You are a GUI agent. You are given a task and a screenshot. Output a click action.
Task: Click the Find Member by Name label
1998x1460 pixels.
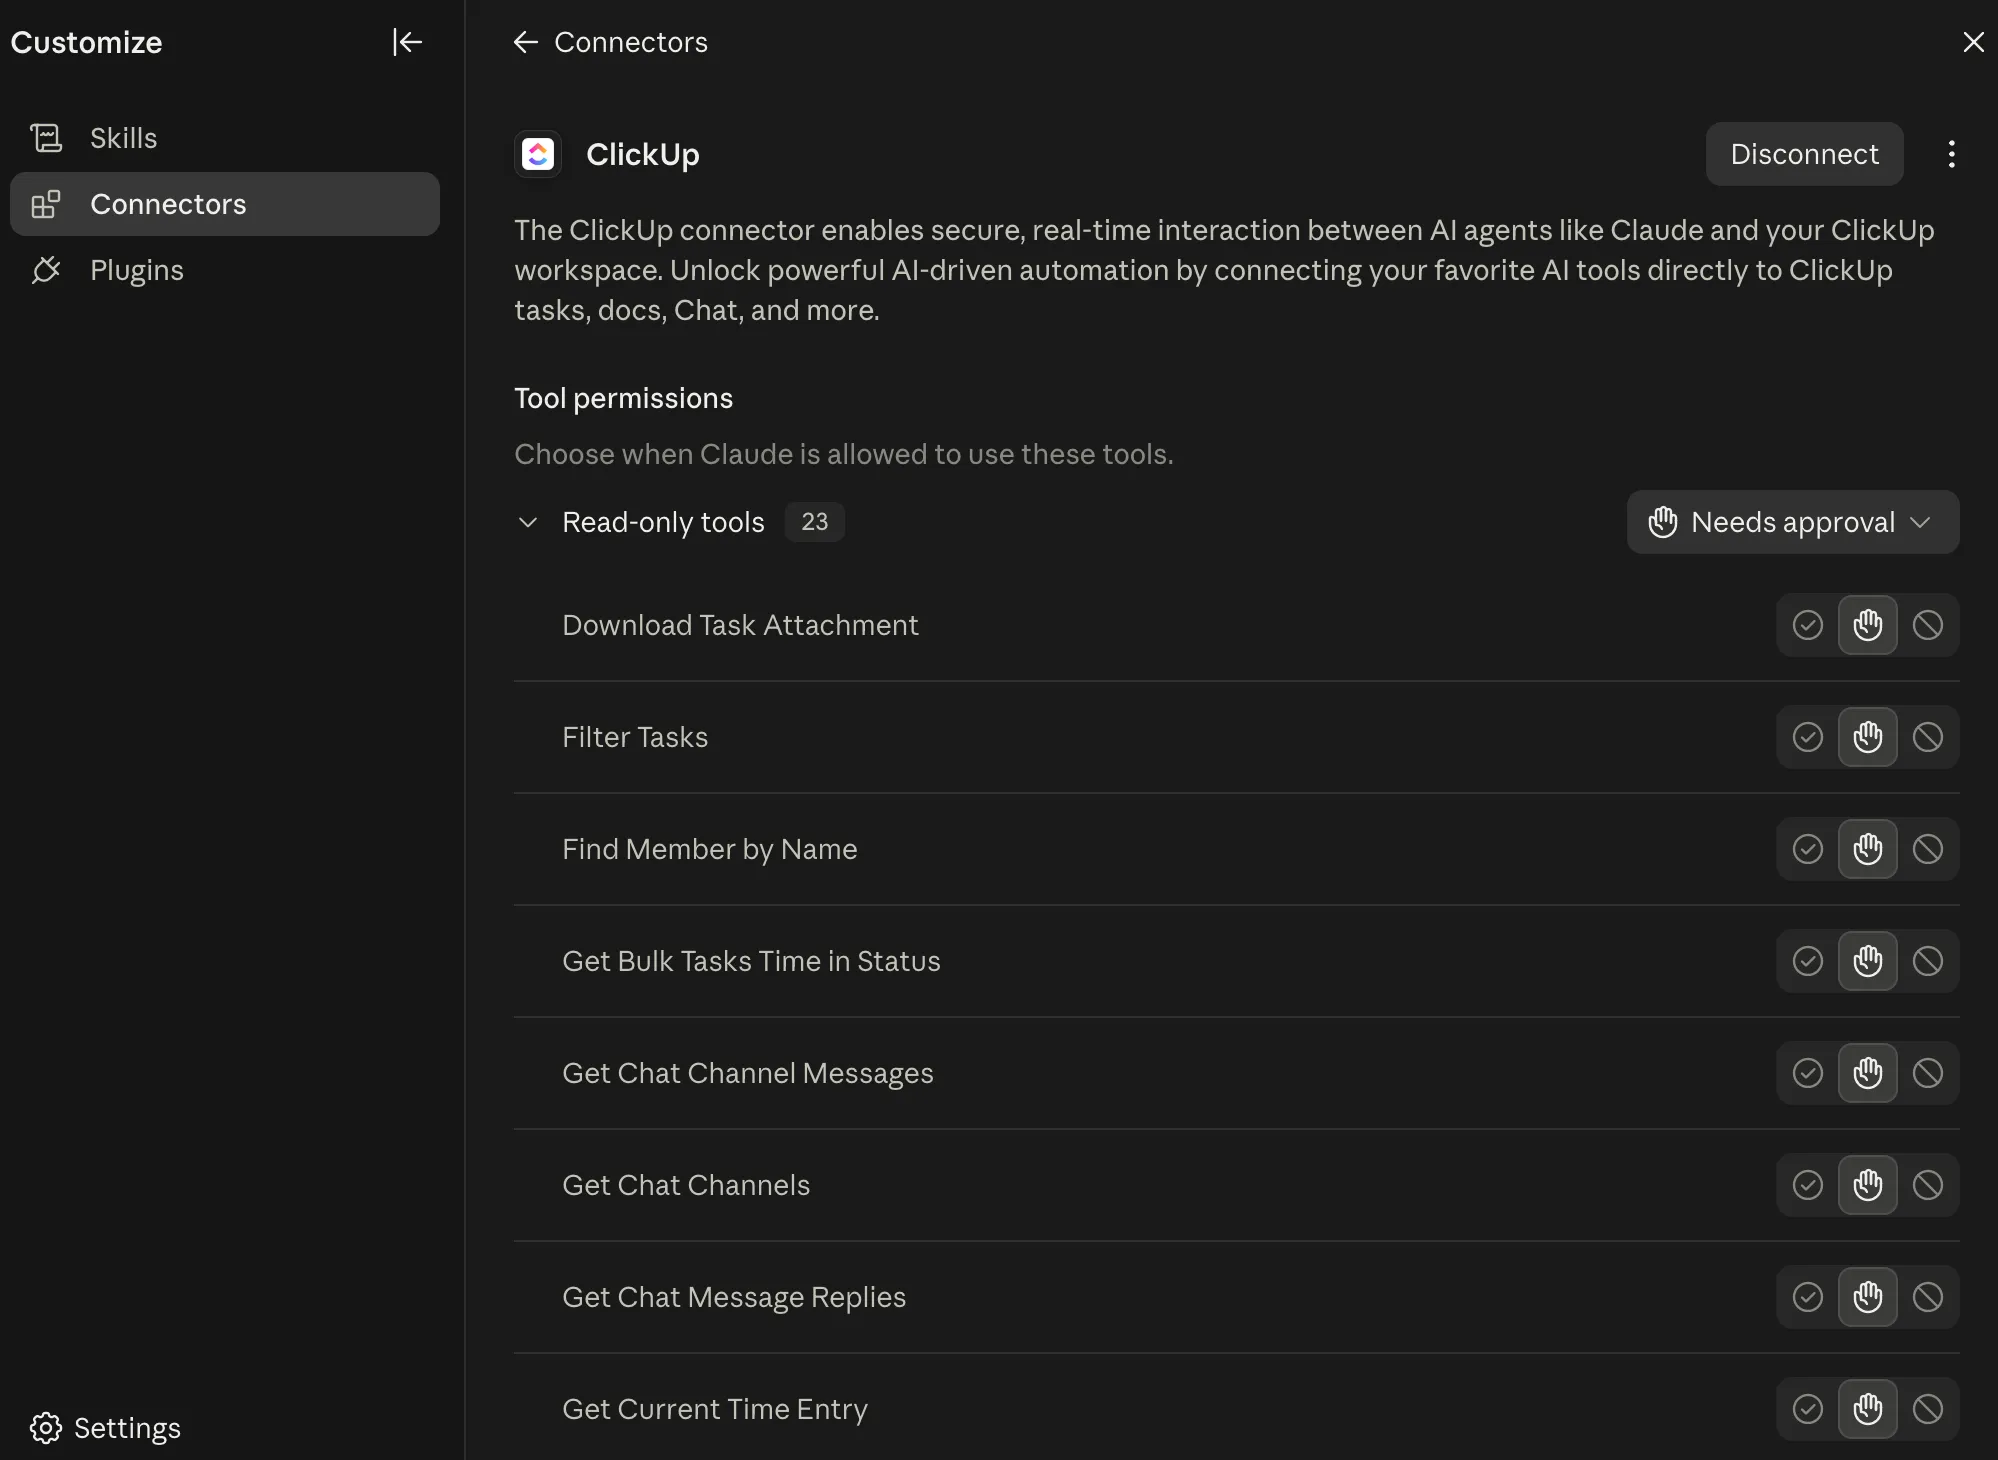point(710,849)
